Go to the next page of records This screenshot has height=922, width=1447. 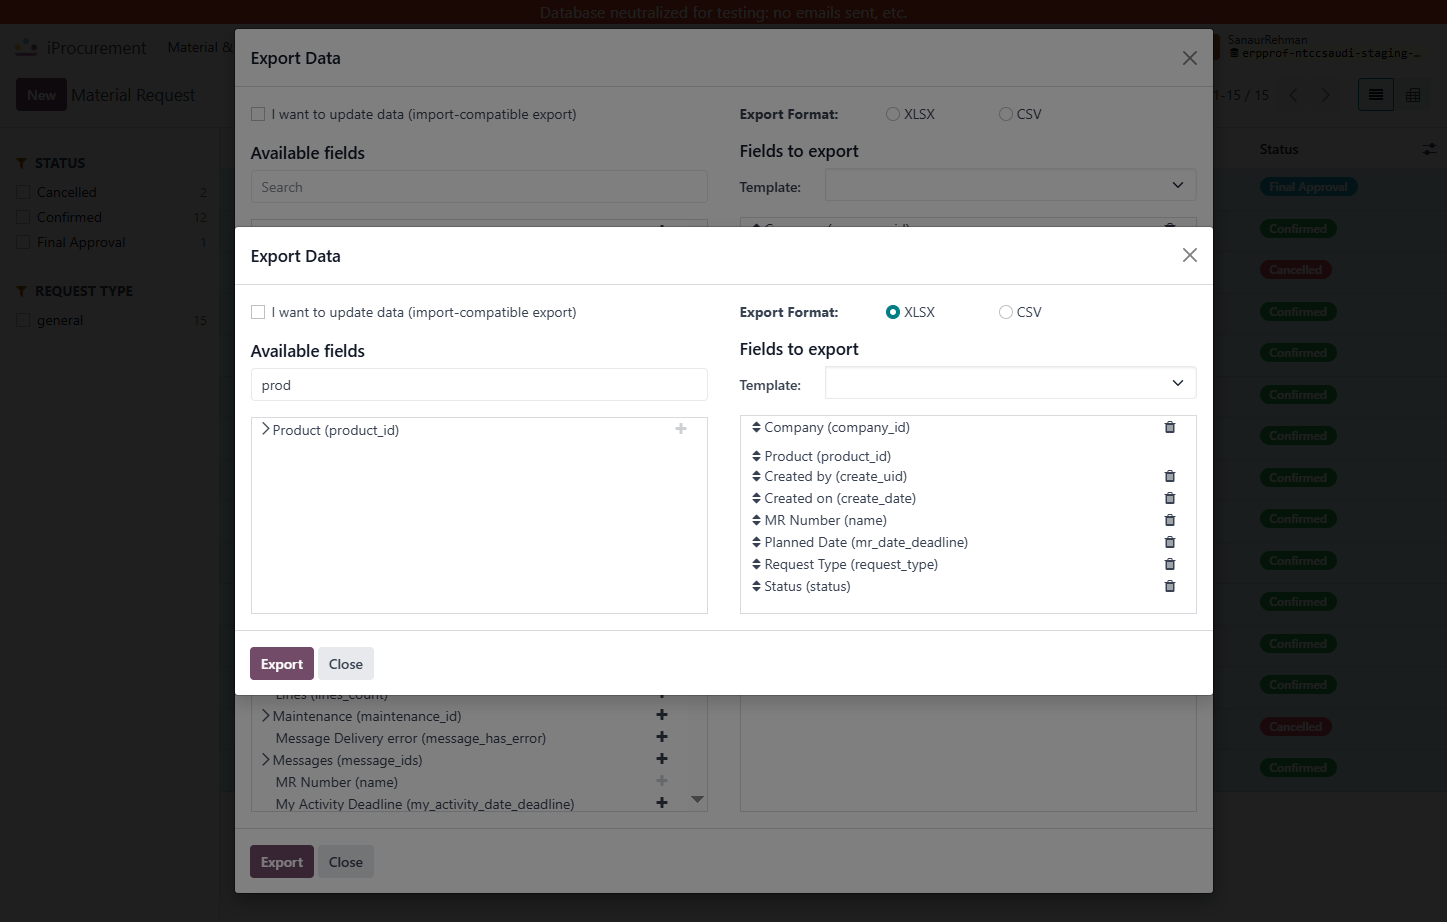coord(1326,95)
